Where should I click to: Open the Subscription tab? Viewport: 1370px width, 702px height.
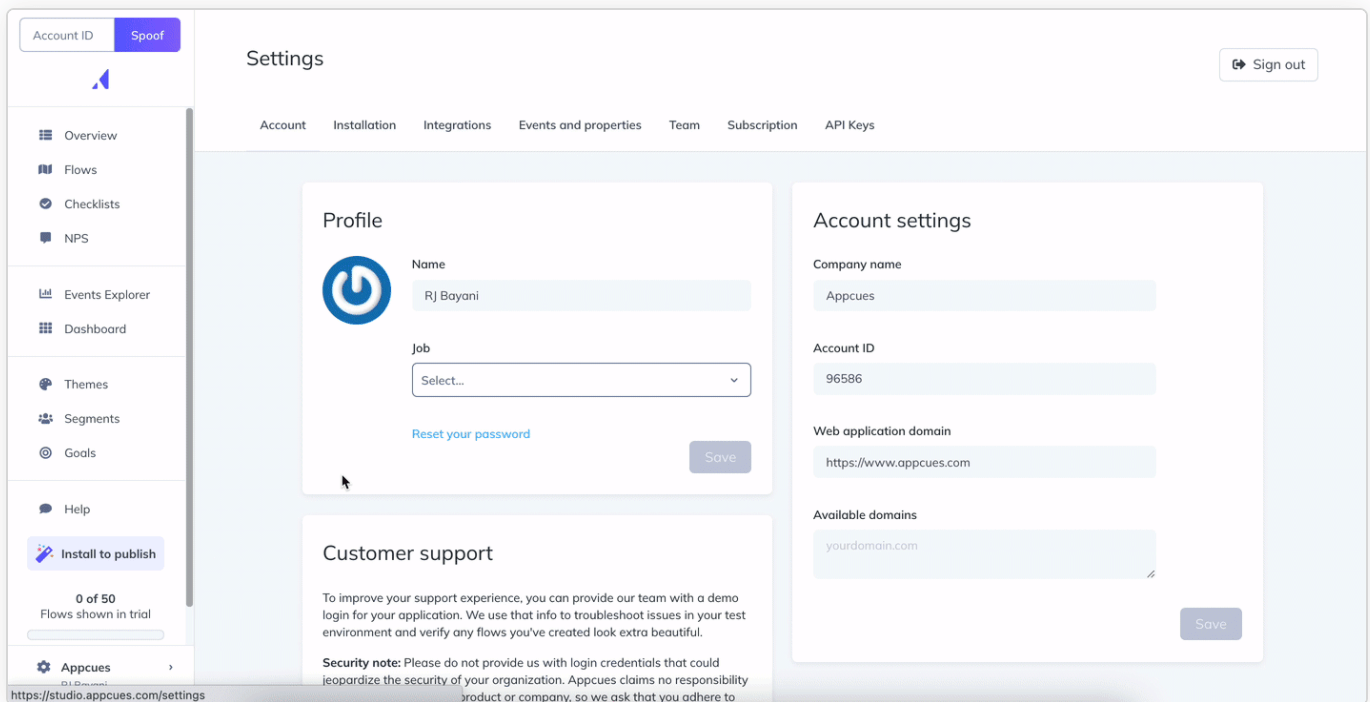(x=762, y=125)
